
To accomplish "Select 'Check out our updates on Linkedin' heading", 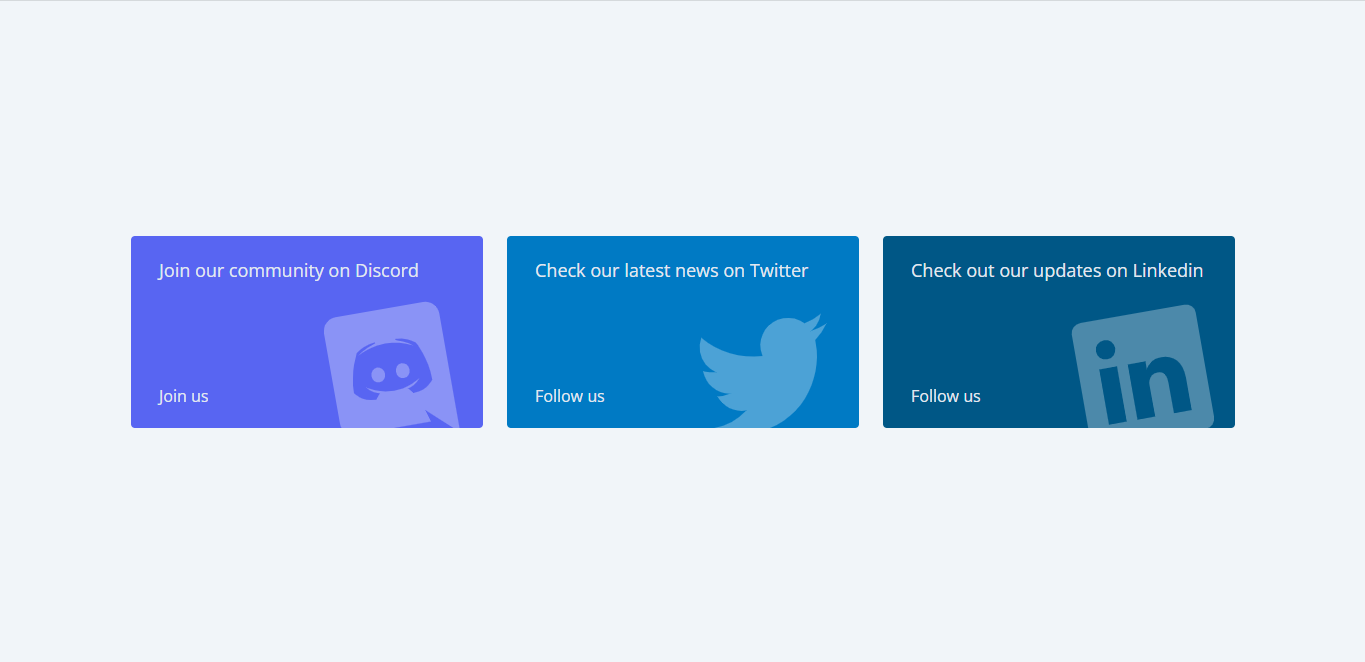I will tap(1057, 271).
